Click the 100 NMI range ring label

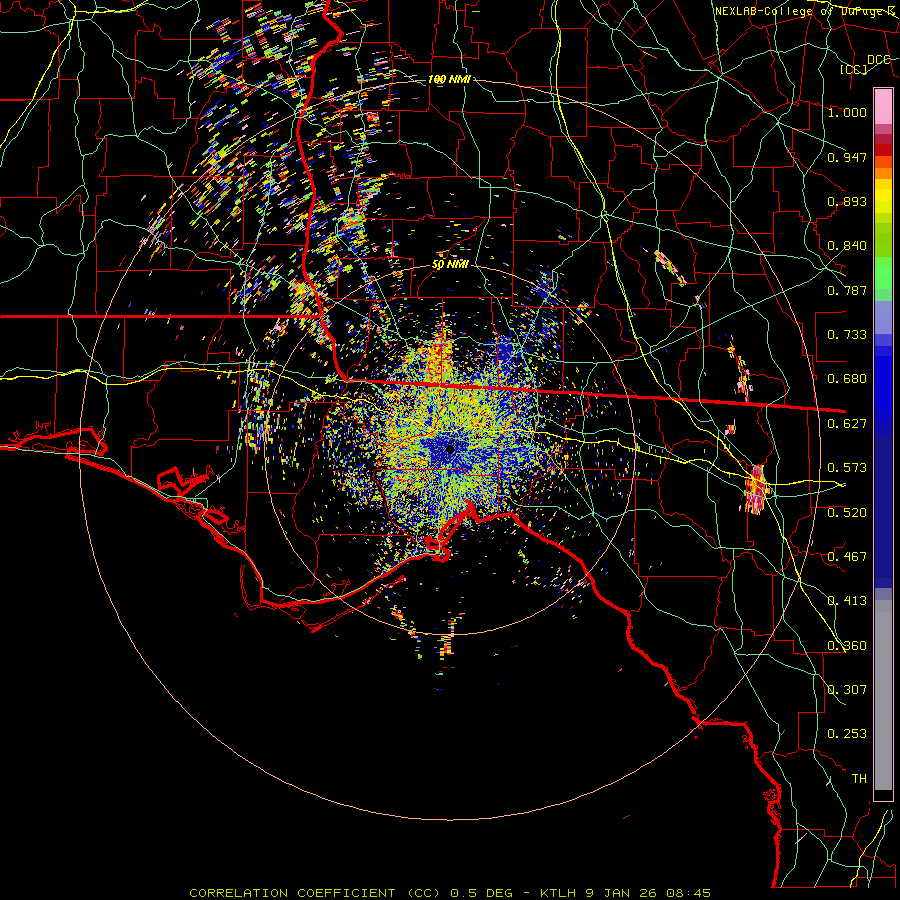449,79
